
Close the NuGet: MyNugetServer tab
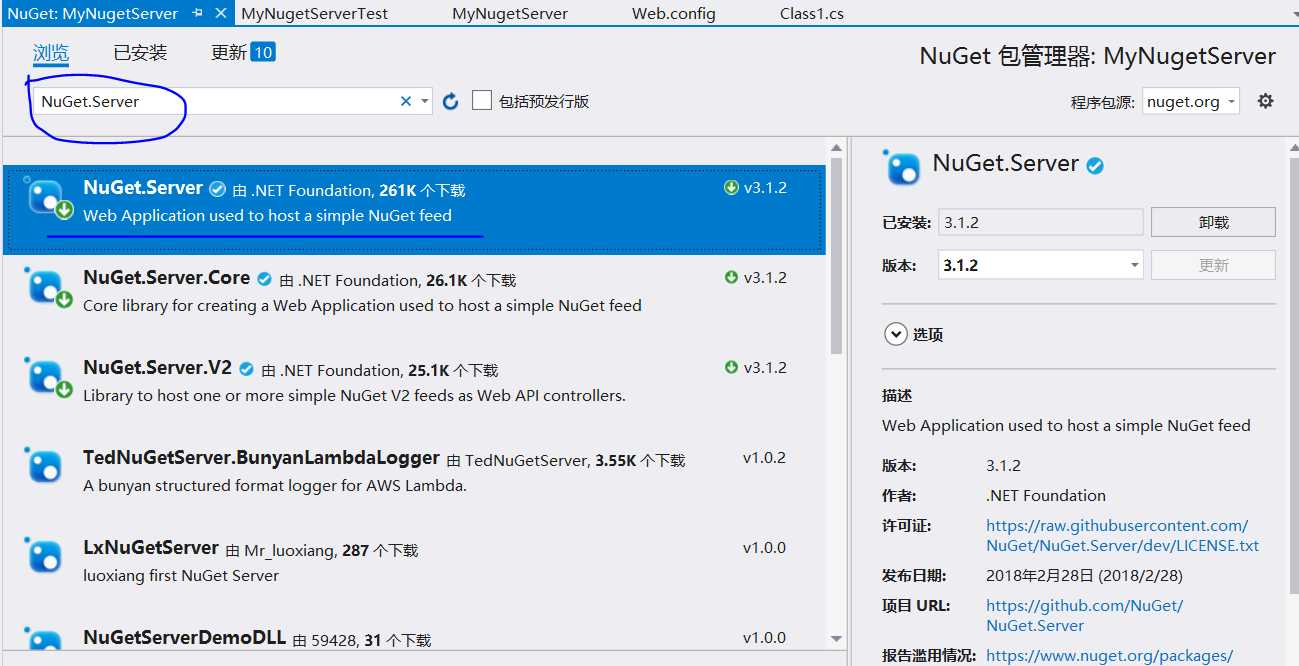click(x=223, y=14)
